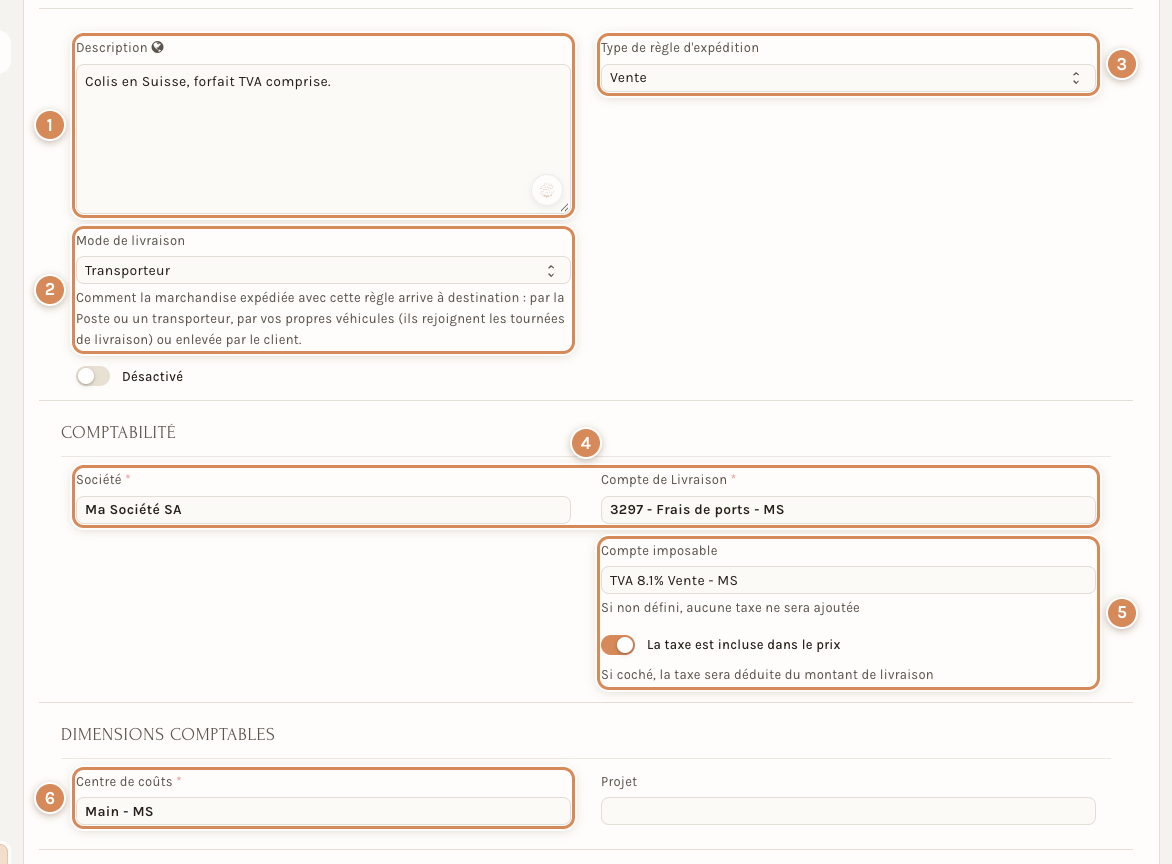This screenshot has width=1172, height=864.
Task: Click the Compte imposable field
Action: (x=848, y=581)
